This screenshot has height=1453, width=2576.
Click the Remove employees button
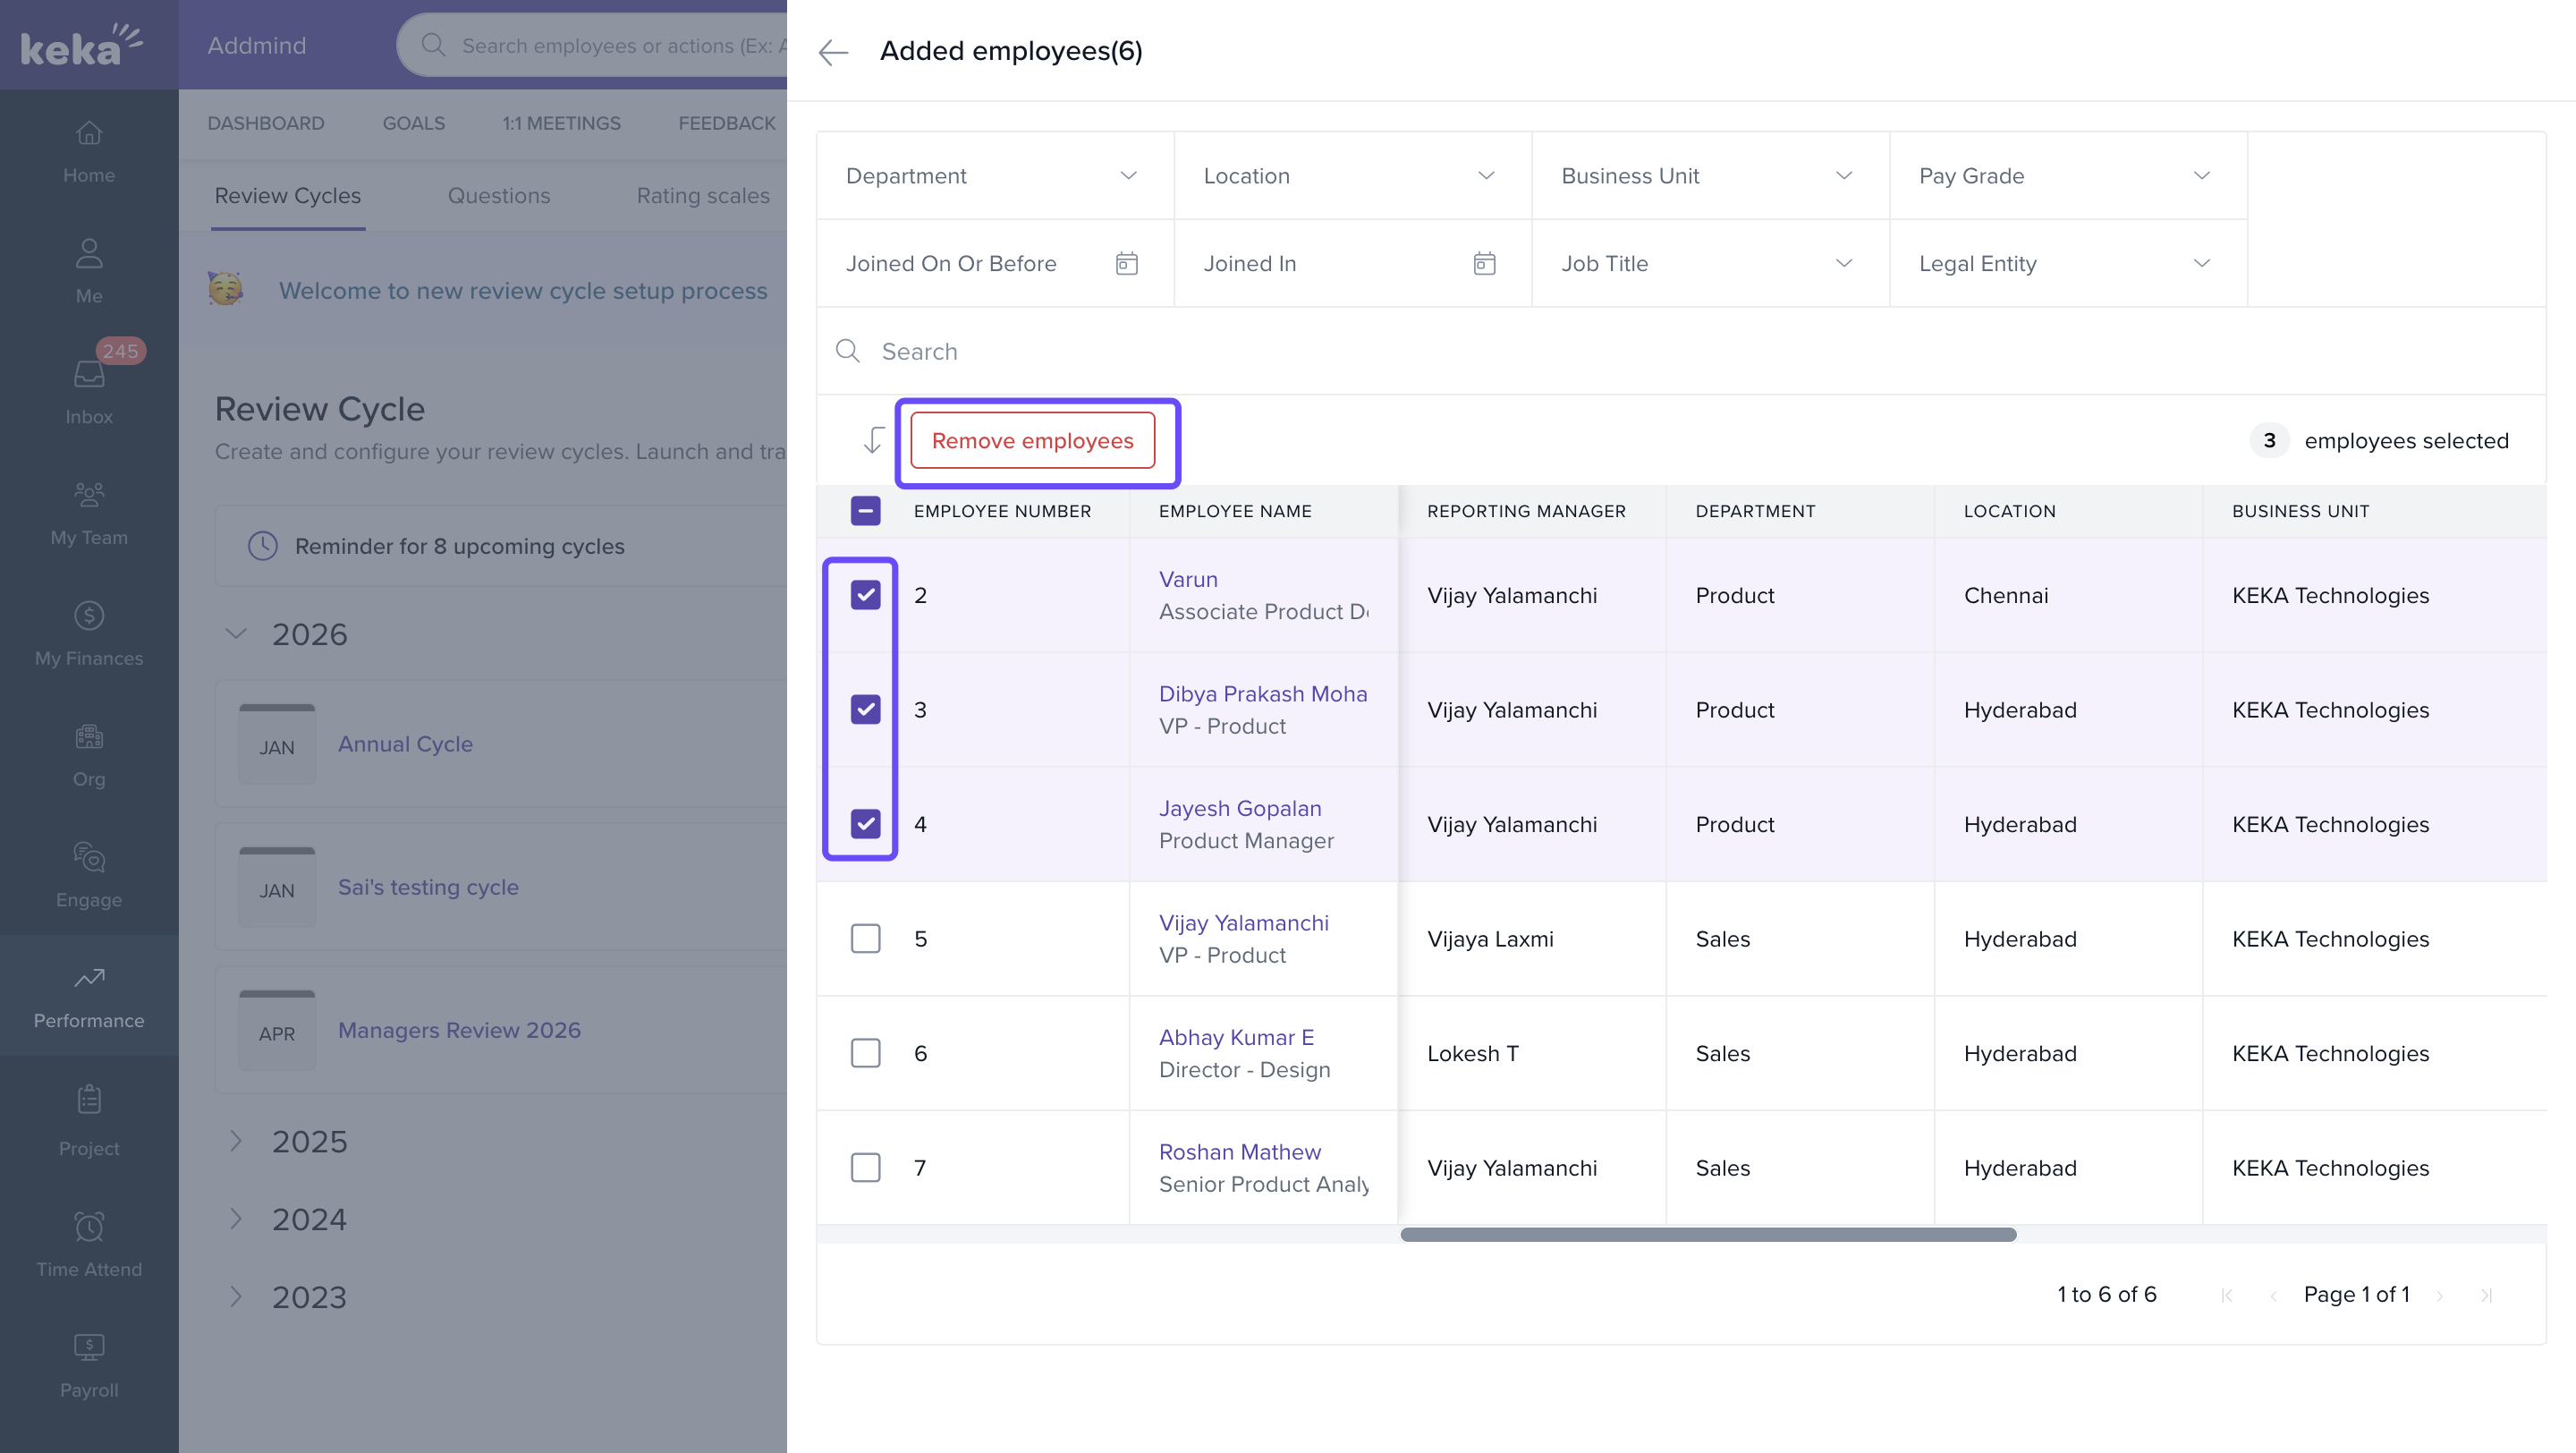(1032, 441)
